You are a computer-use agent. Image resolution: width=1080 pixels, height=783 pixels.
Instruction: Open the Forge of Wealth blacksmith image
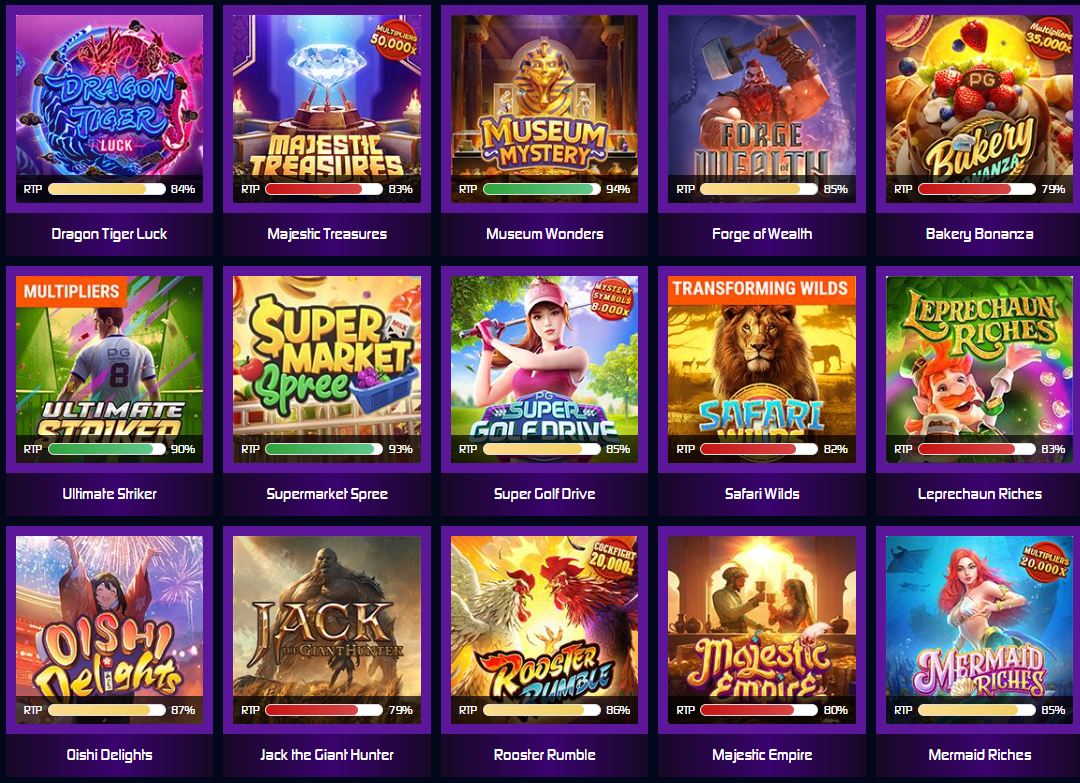762,109
